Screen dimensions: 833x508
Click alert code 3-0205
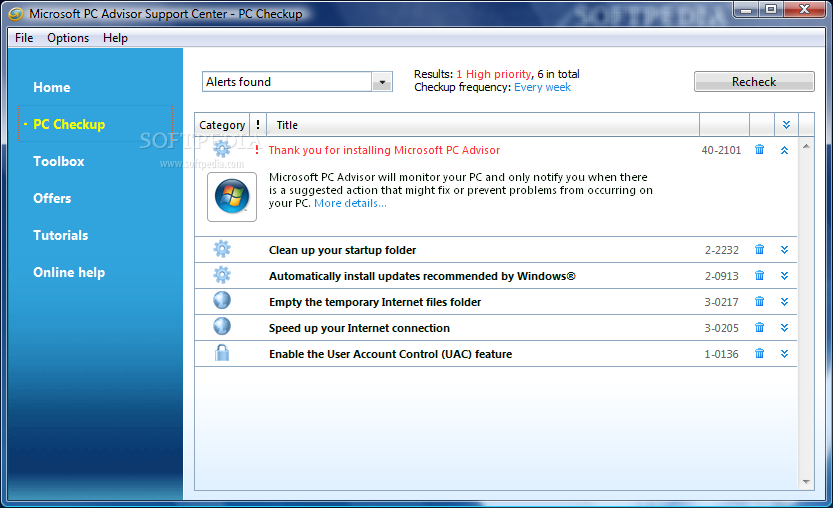(721, 328)
